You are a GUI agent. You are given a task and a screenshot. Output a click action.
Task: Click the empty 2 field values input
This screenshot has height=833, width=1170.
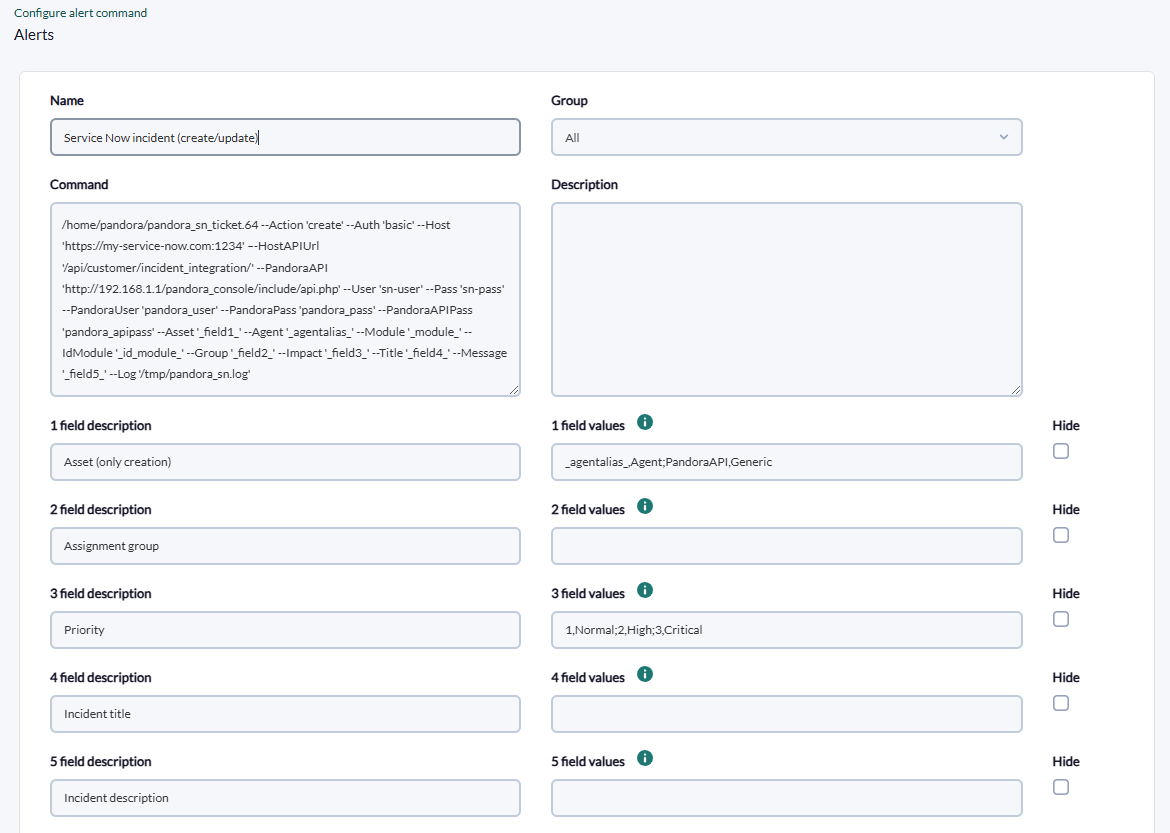786,546
